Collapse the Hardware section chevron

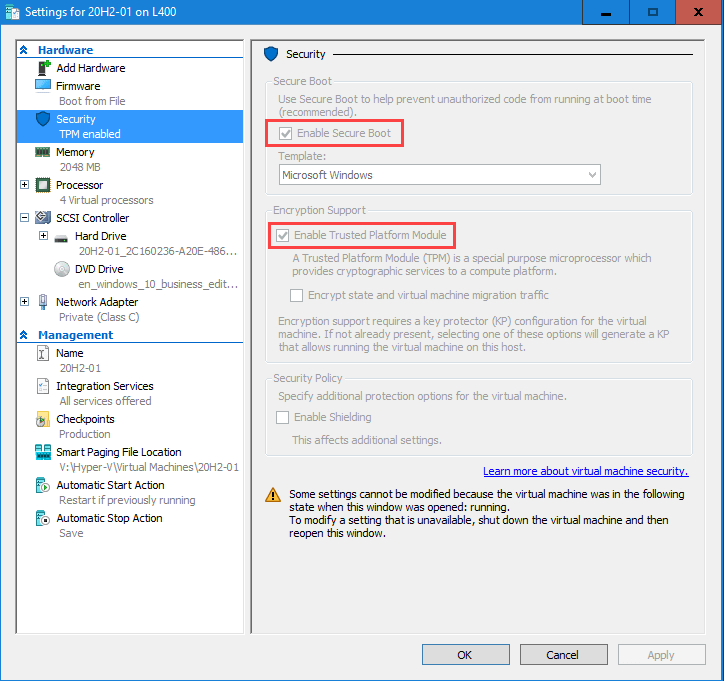click(x=24, y=50)
